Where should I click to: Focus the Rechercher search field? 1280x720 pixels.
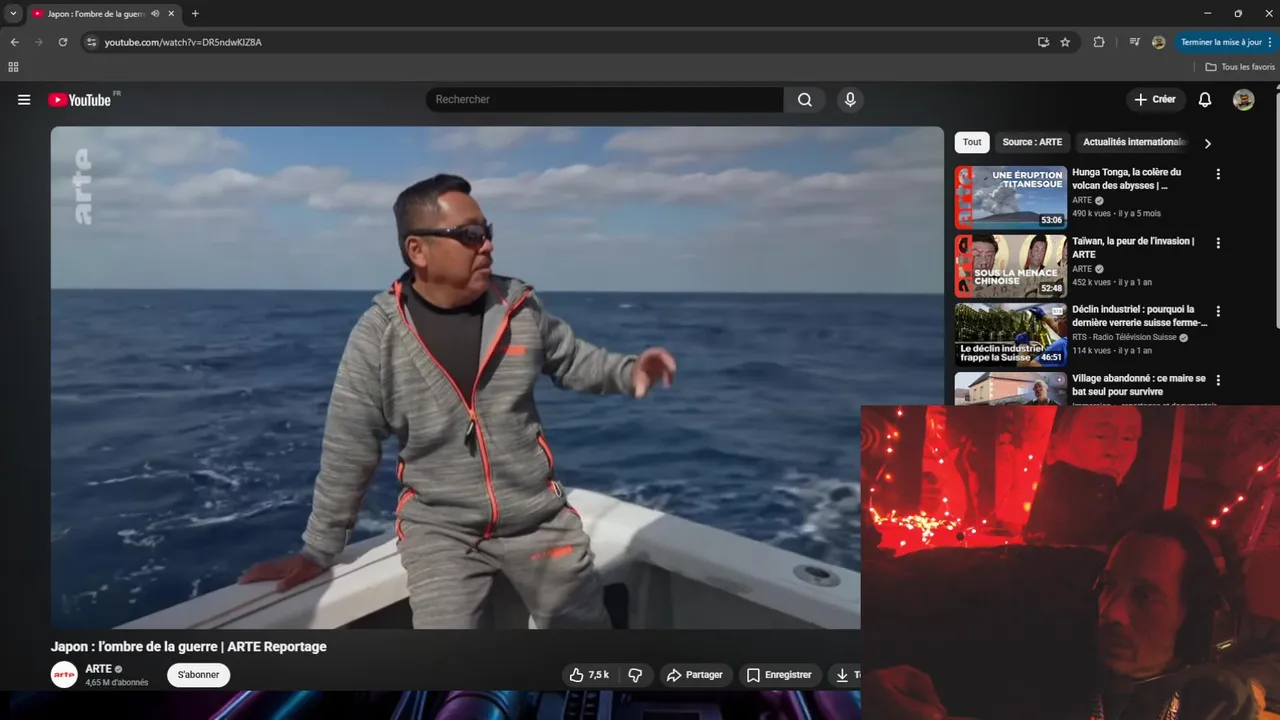pos(605,100)
